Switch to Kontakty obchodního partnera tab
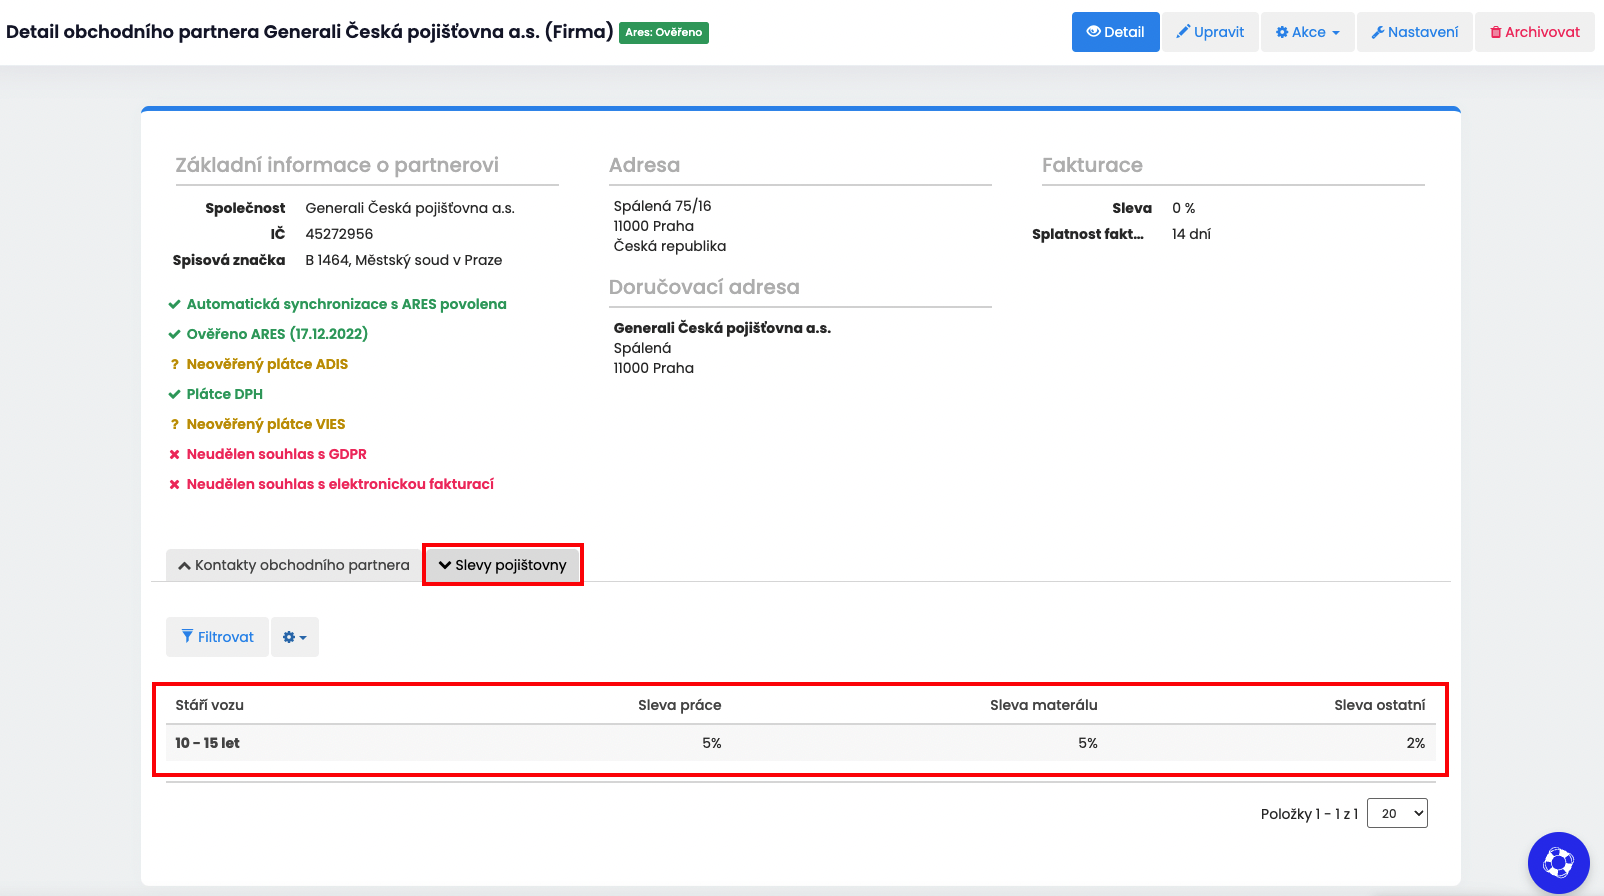The height and width of the screenshot is (896, 1604). 293,565
